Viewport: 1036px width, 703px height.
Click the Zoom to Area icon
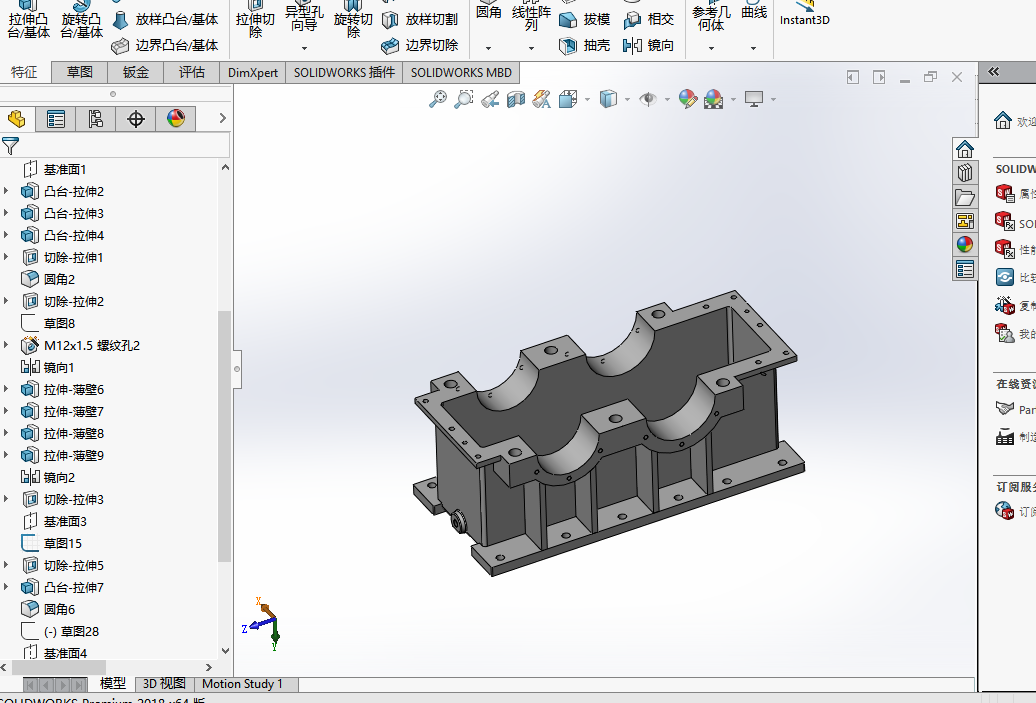[464, 99]
